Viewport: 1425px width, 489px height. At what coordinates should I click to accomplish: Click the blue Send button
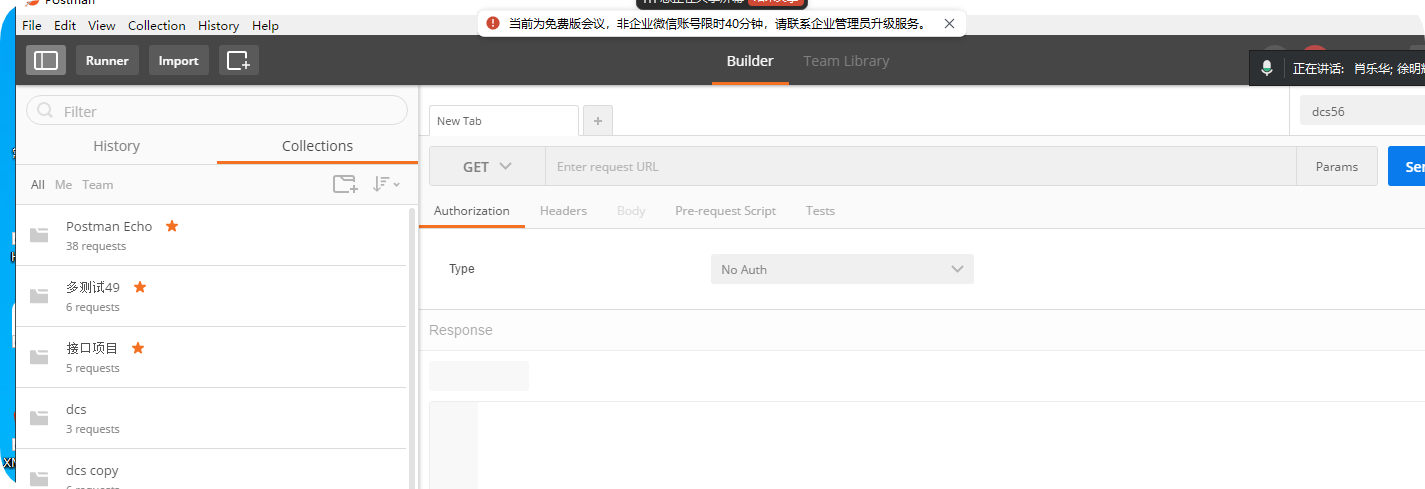point(1407,167)
